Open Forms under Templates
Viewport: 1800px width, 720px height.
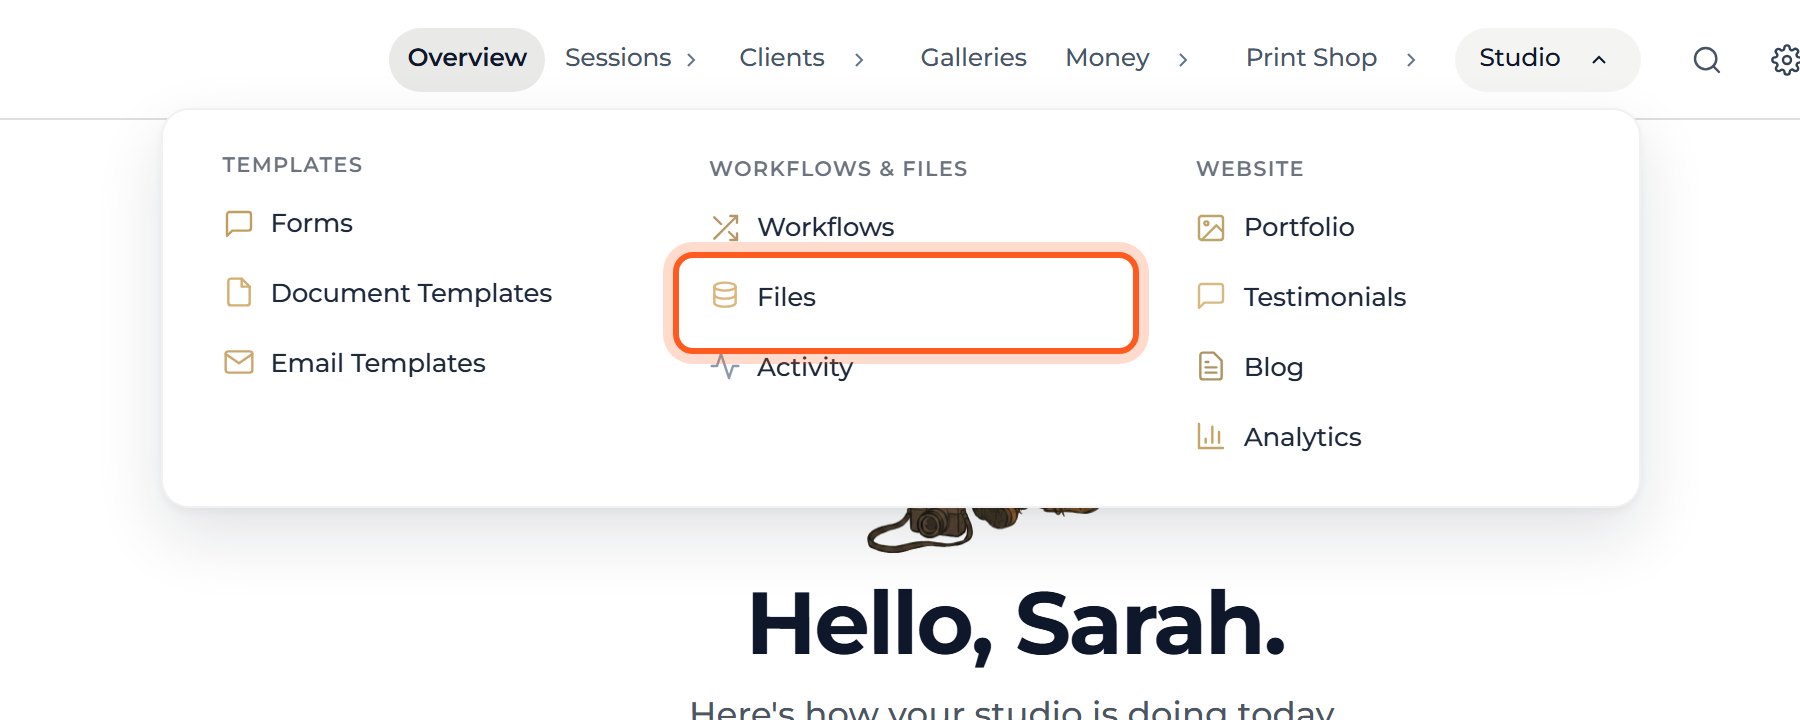312,223
